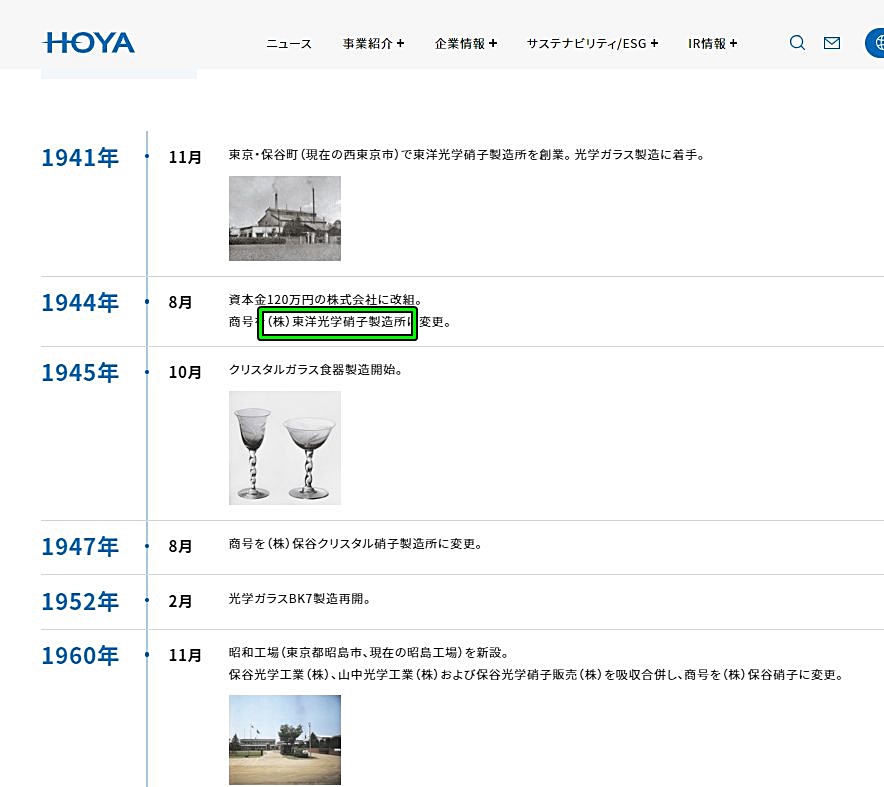Click the 昭和工場 color photo
This screenshot has width=884, height=787.
pyautogui.click(x=285, y=740)
